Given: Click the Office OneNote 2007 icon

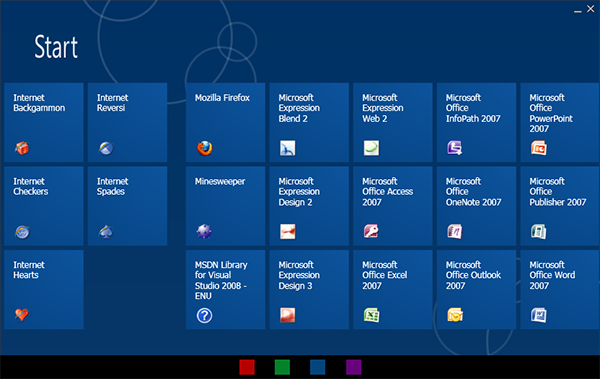Looking at the screenshot, I should tap(455, 231).
